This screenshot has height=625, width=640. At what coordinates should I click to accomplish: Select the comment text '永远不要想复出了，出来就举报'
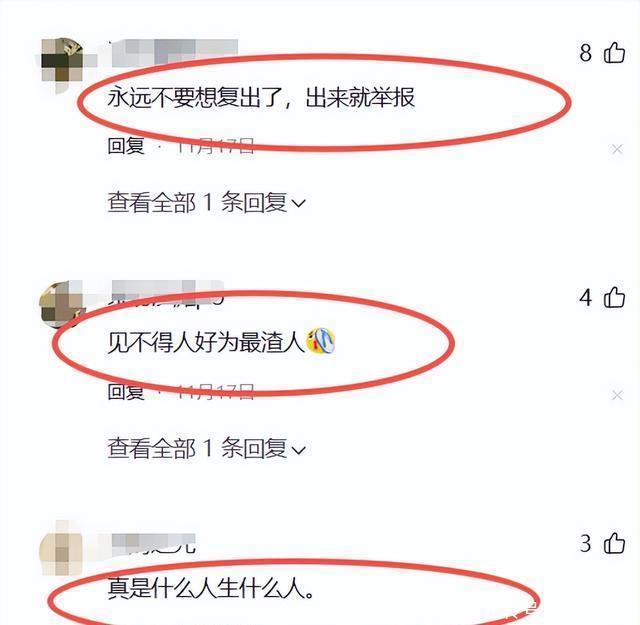click(261, 98)
